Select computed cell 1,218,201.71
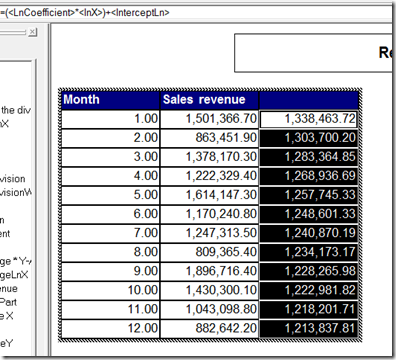 pyautogui.click(x=309, y=309)
